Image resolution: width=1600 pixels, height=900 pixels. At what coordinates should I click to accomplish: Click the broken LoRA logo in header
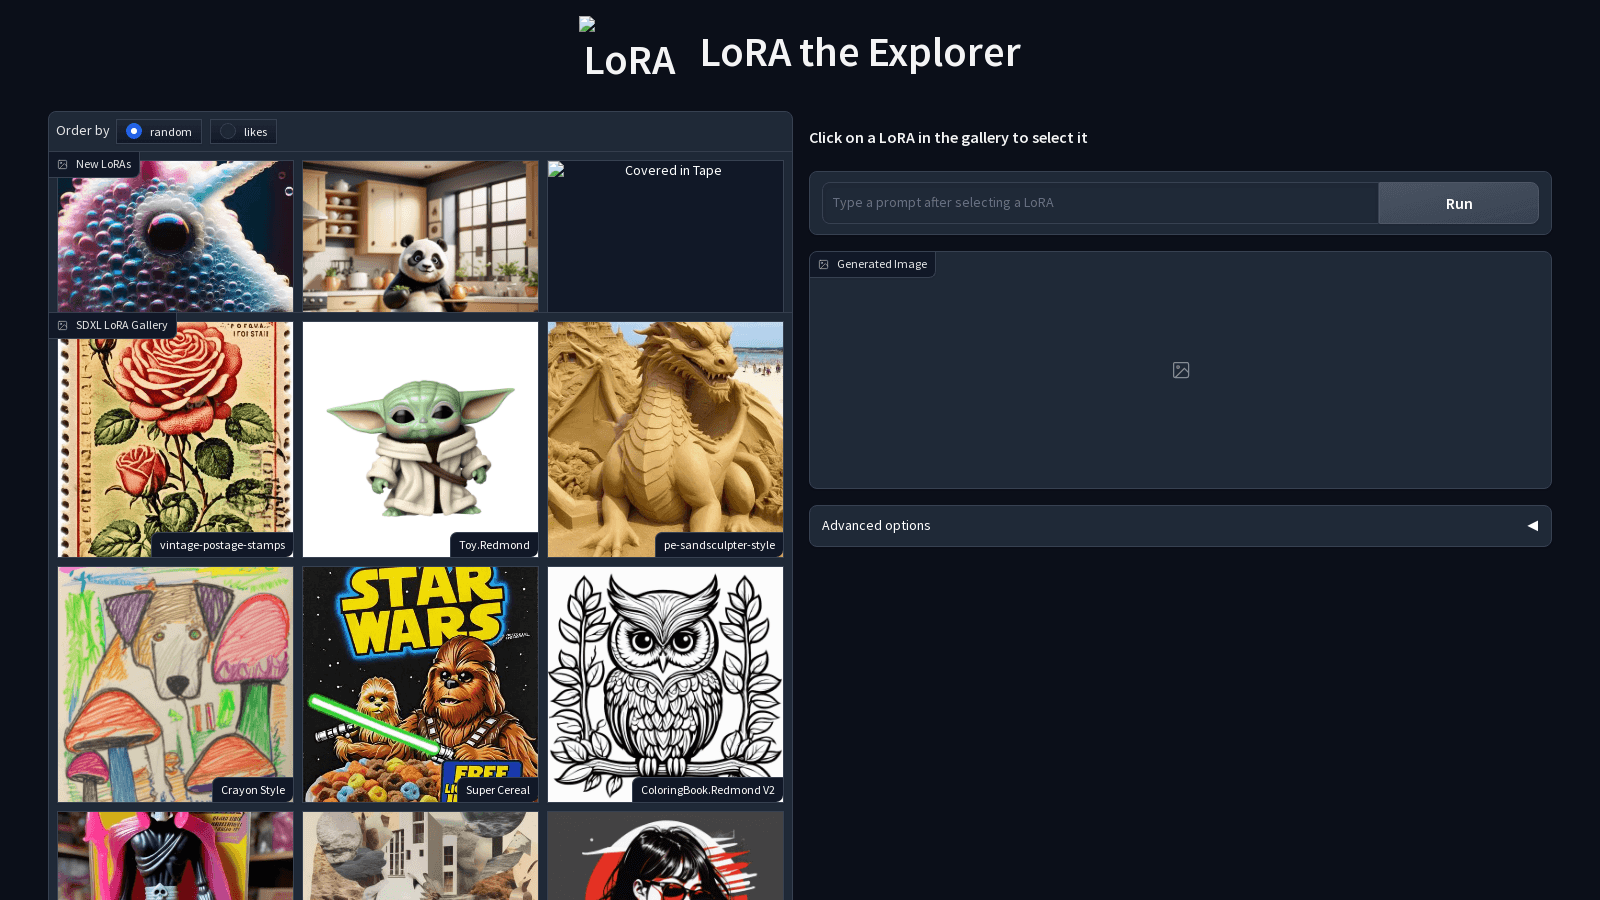pyautogui.click(x=629, y=50)
